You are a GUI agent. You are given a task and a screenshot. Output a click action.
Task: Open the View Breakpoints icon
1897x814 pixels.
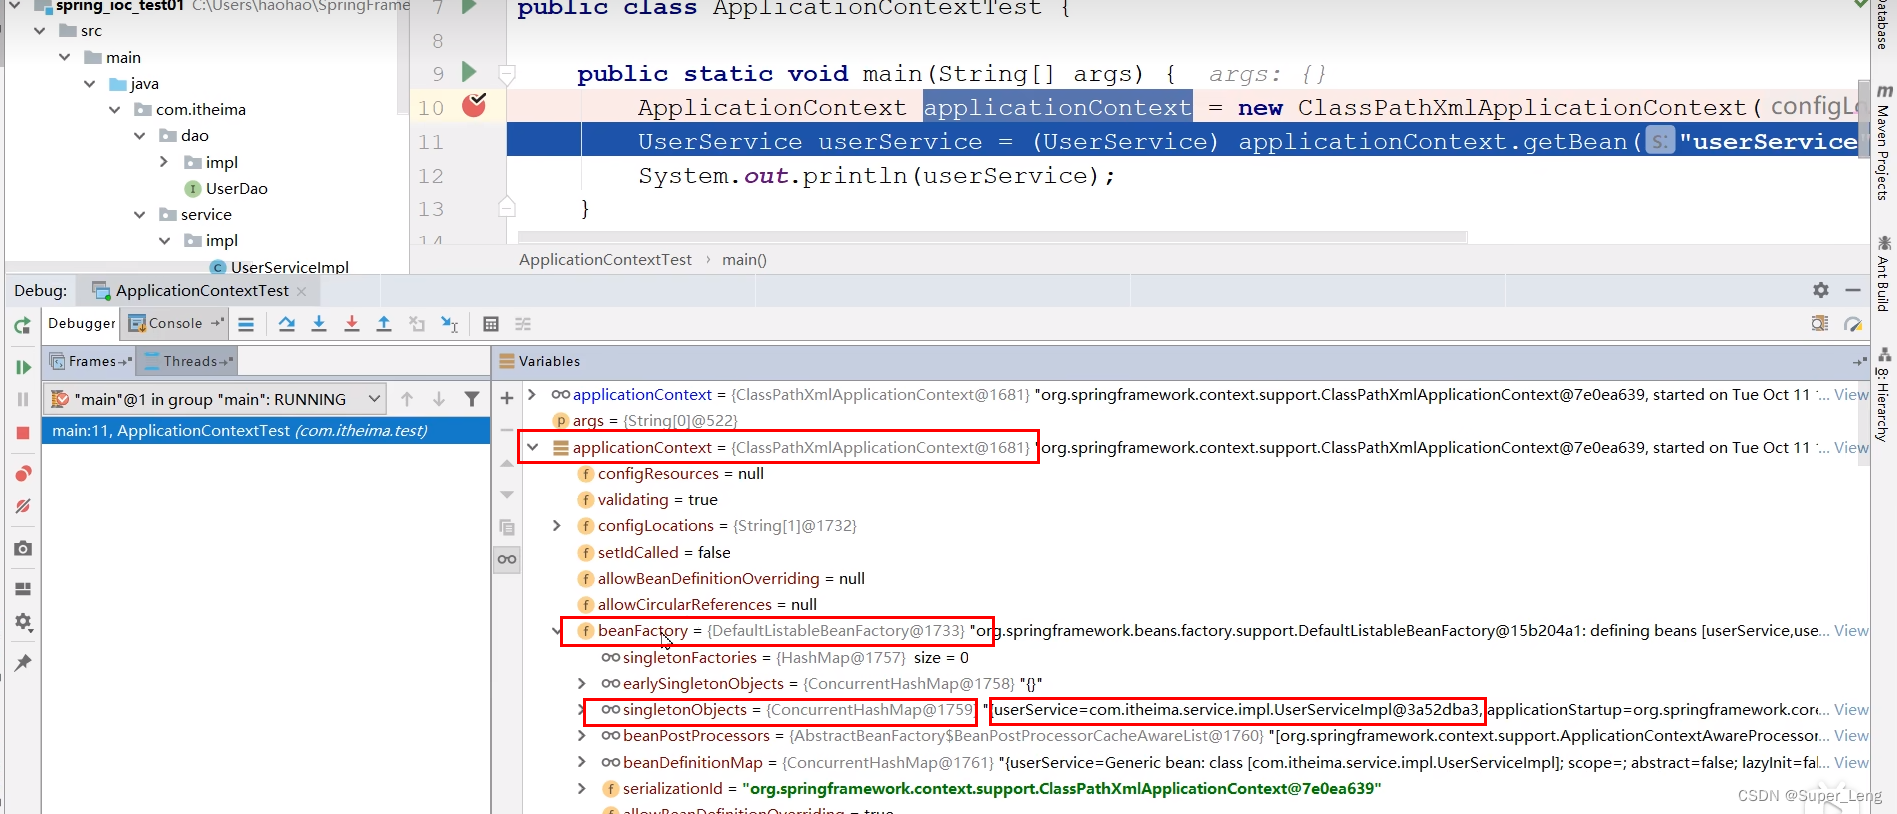pos(23,473)
